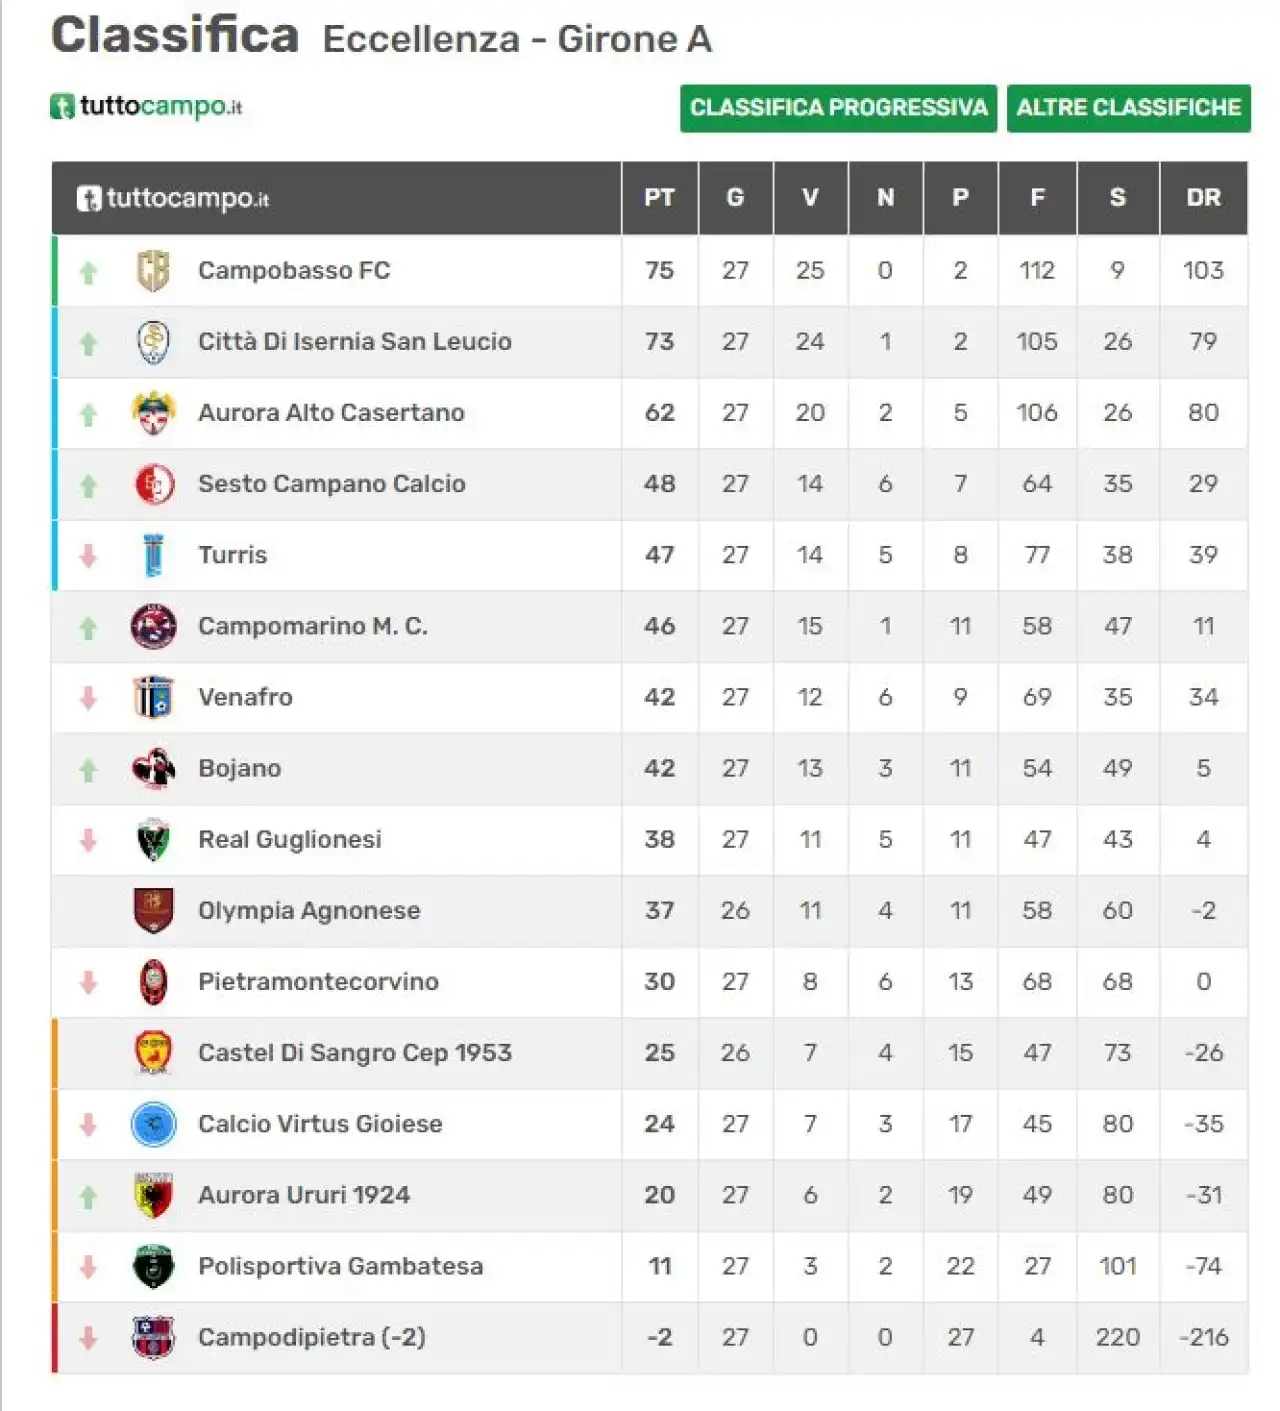
Task: Open the Venafro team link
Action: click(x=245, y=697)
